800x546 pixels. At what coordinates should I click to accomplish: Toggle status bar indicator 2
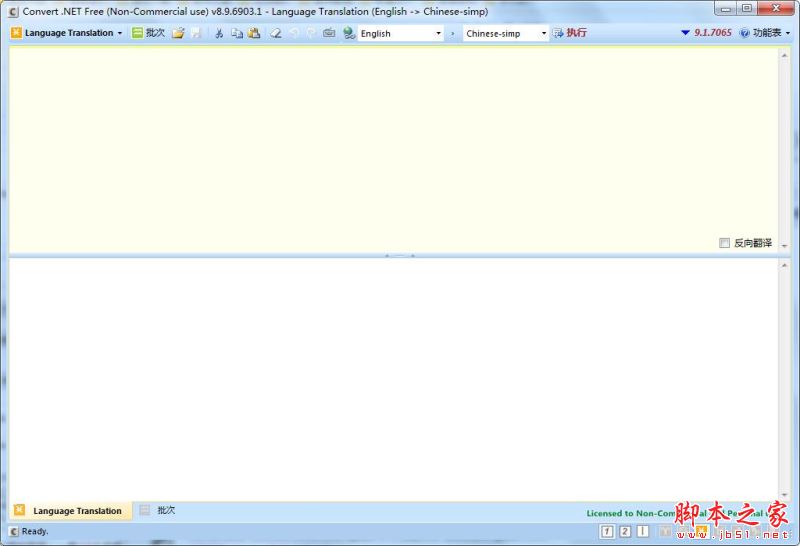[x=625, y=531]
